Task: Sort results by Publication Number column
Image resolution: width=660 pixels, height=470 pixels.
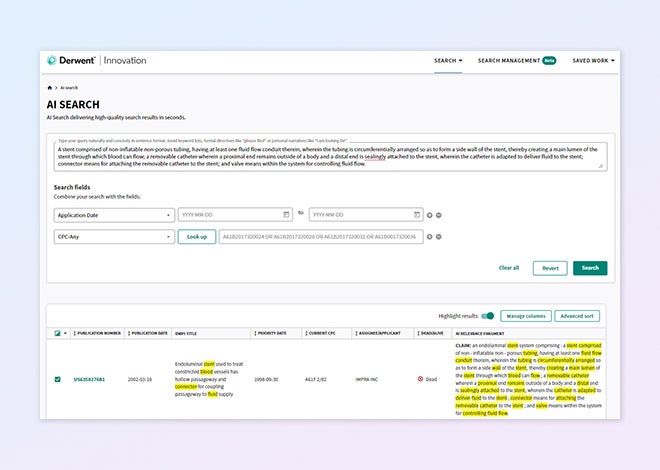Action: (x=98, y=333)
